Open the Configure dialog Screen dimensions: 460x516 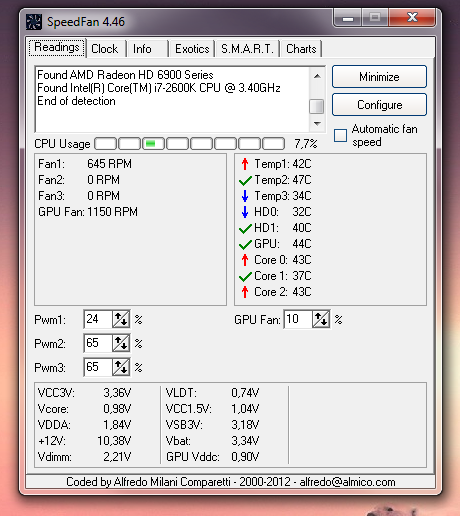(x=379, y=105)
